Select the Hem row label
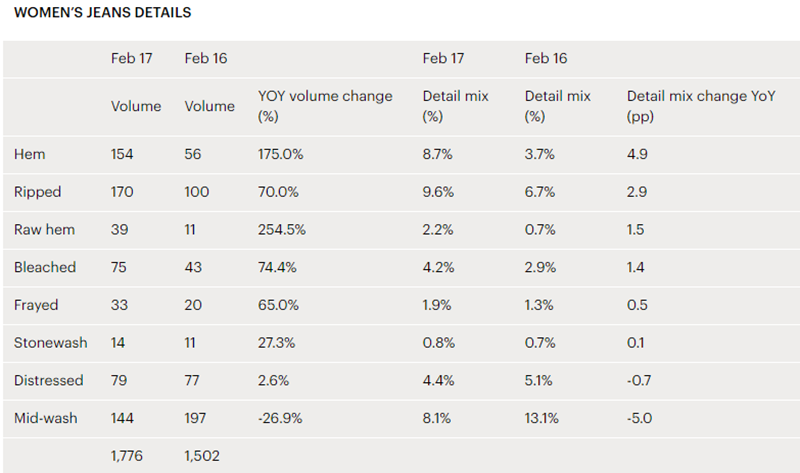 click(30, 154)
